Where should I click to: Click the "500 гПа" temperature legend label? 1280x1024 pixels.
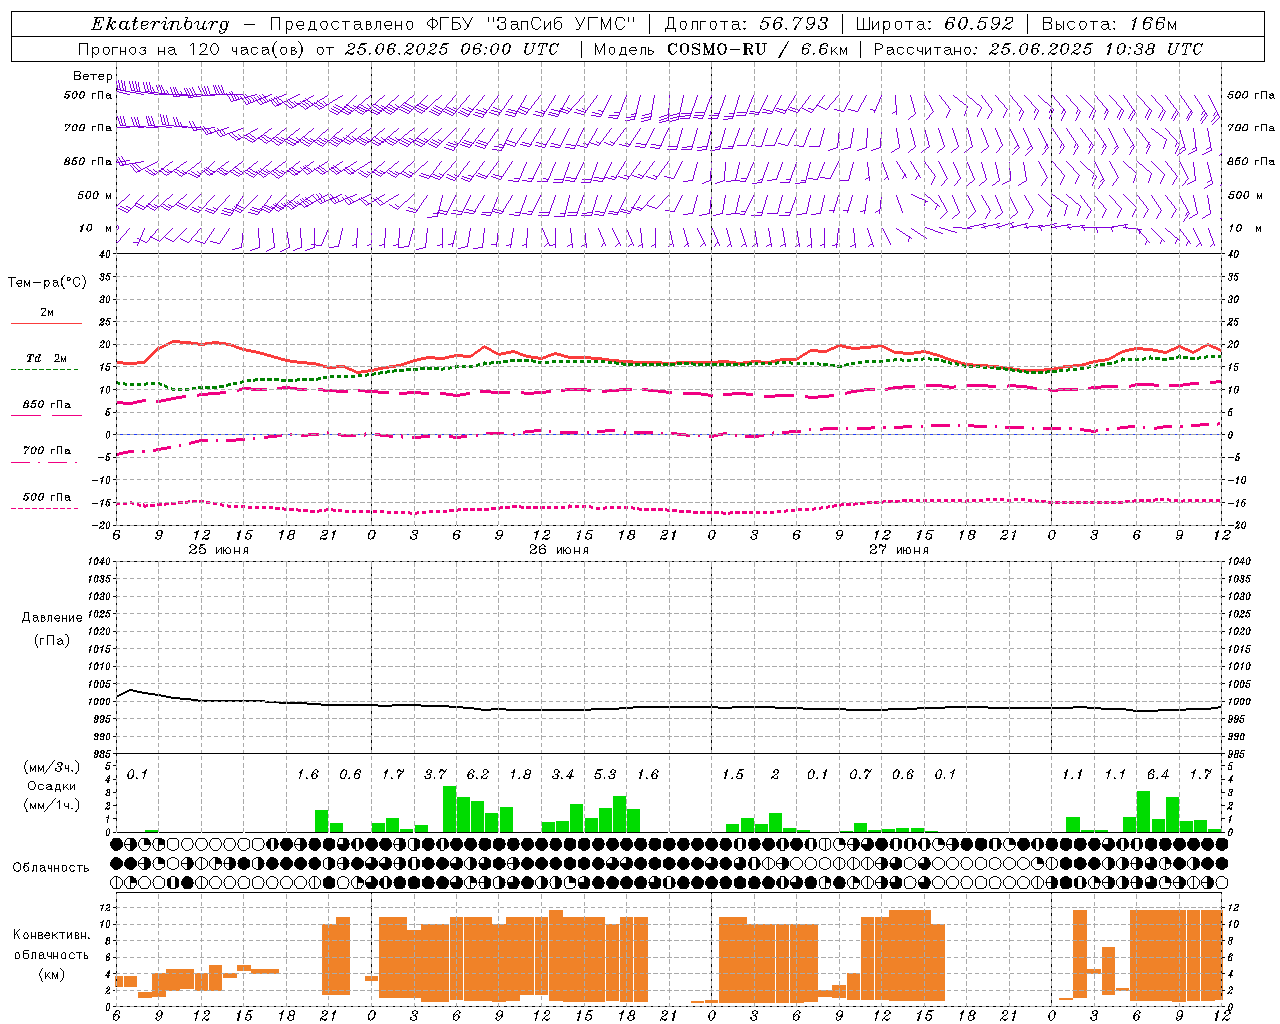47,497
